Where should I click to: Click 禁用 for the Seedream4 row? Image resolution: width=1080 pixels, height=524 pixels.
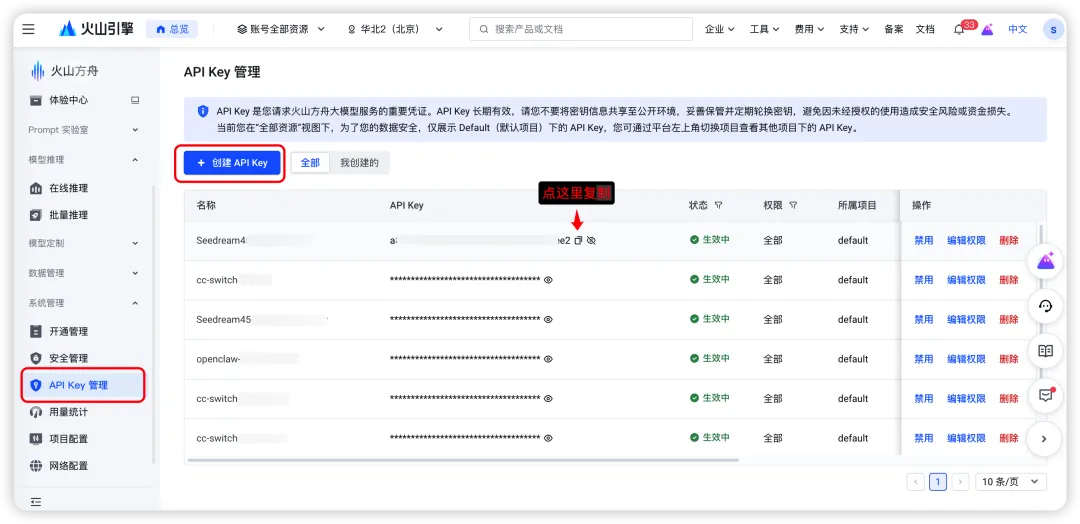(924, 240)
